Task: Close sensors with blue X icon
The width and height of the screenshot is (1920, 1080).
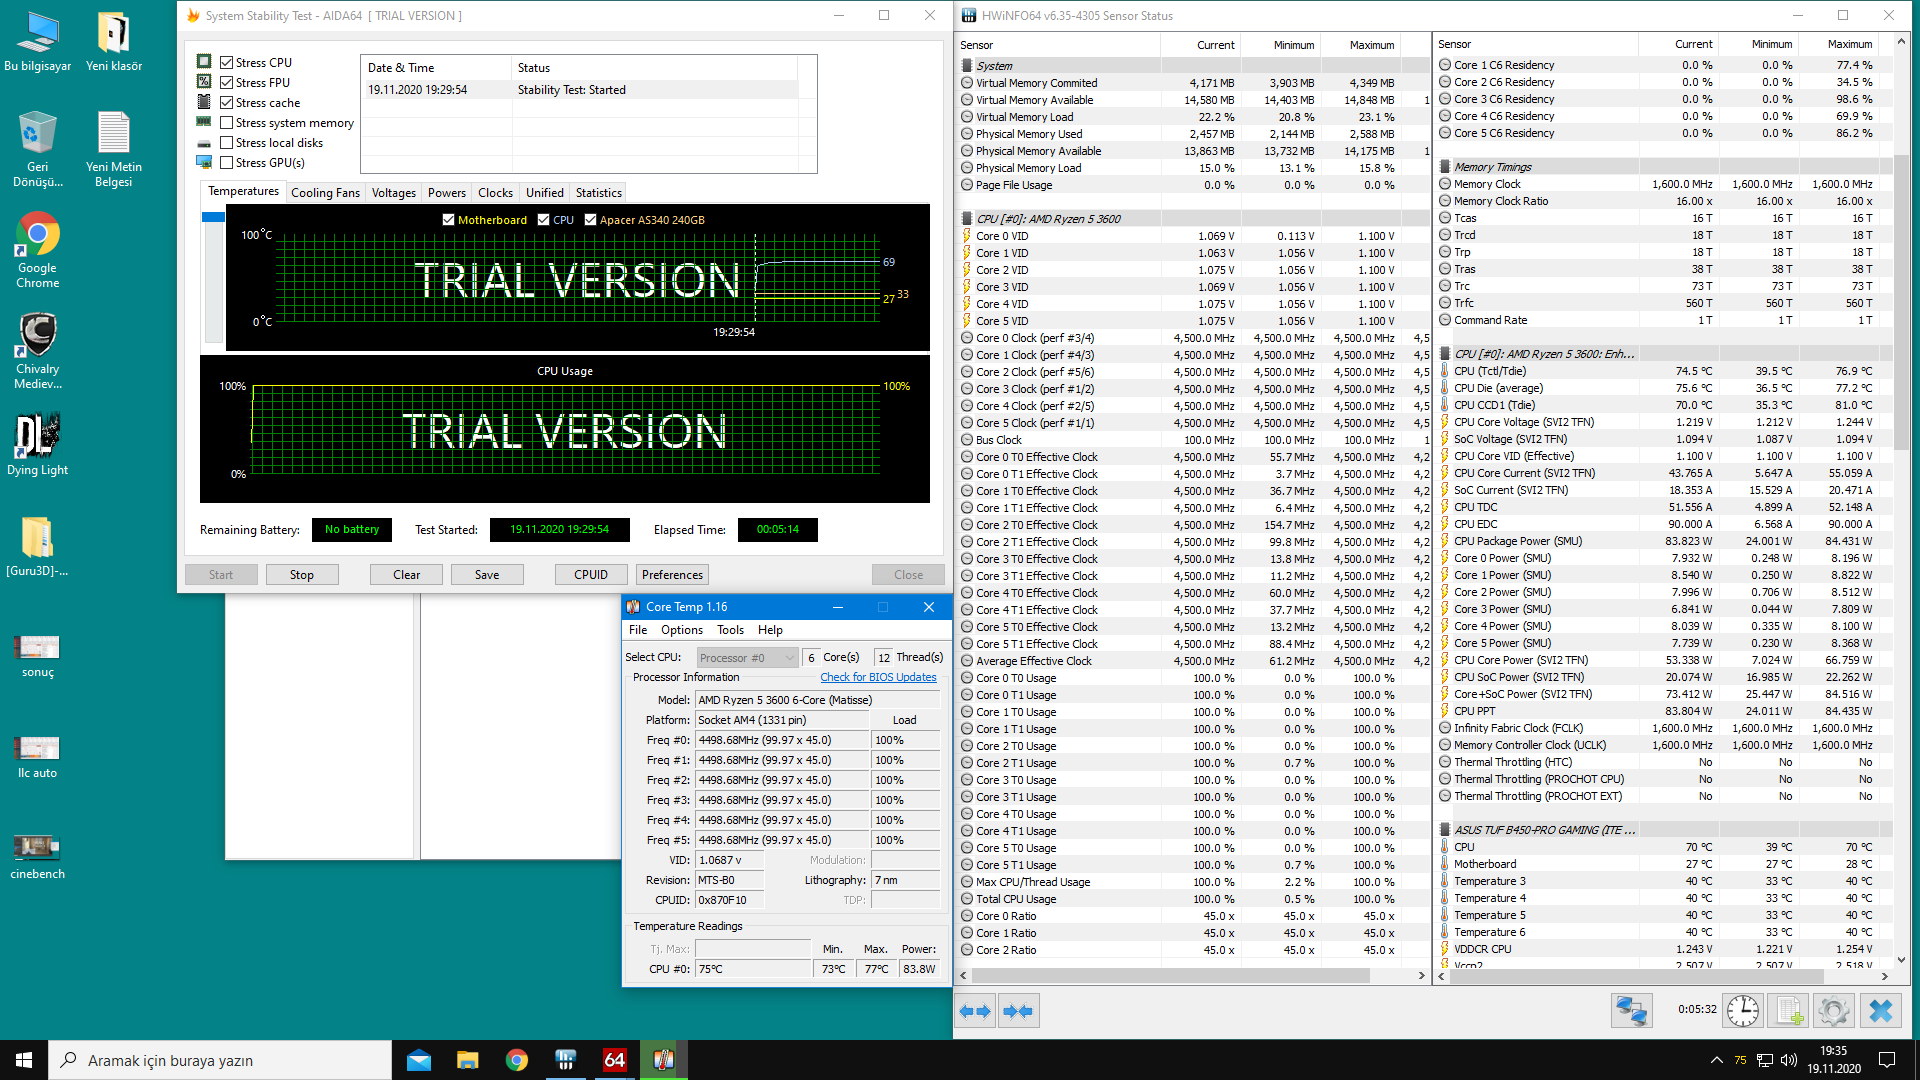Action: tap(1880, 1011)
